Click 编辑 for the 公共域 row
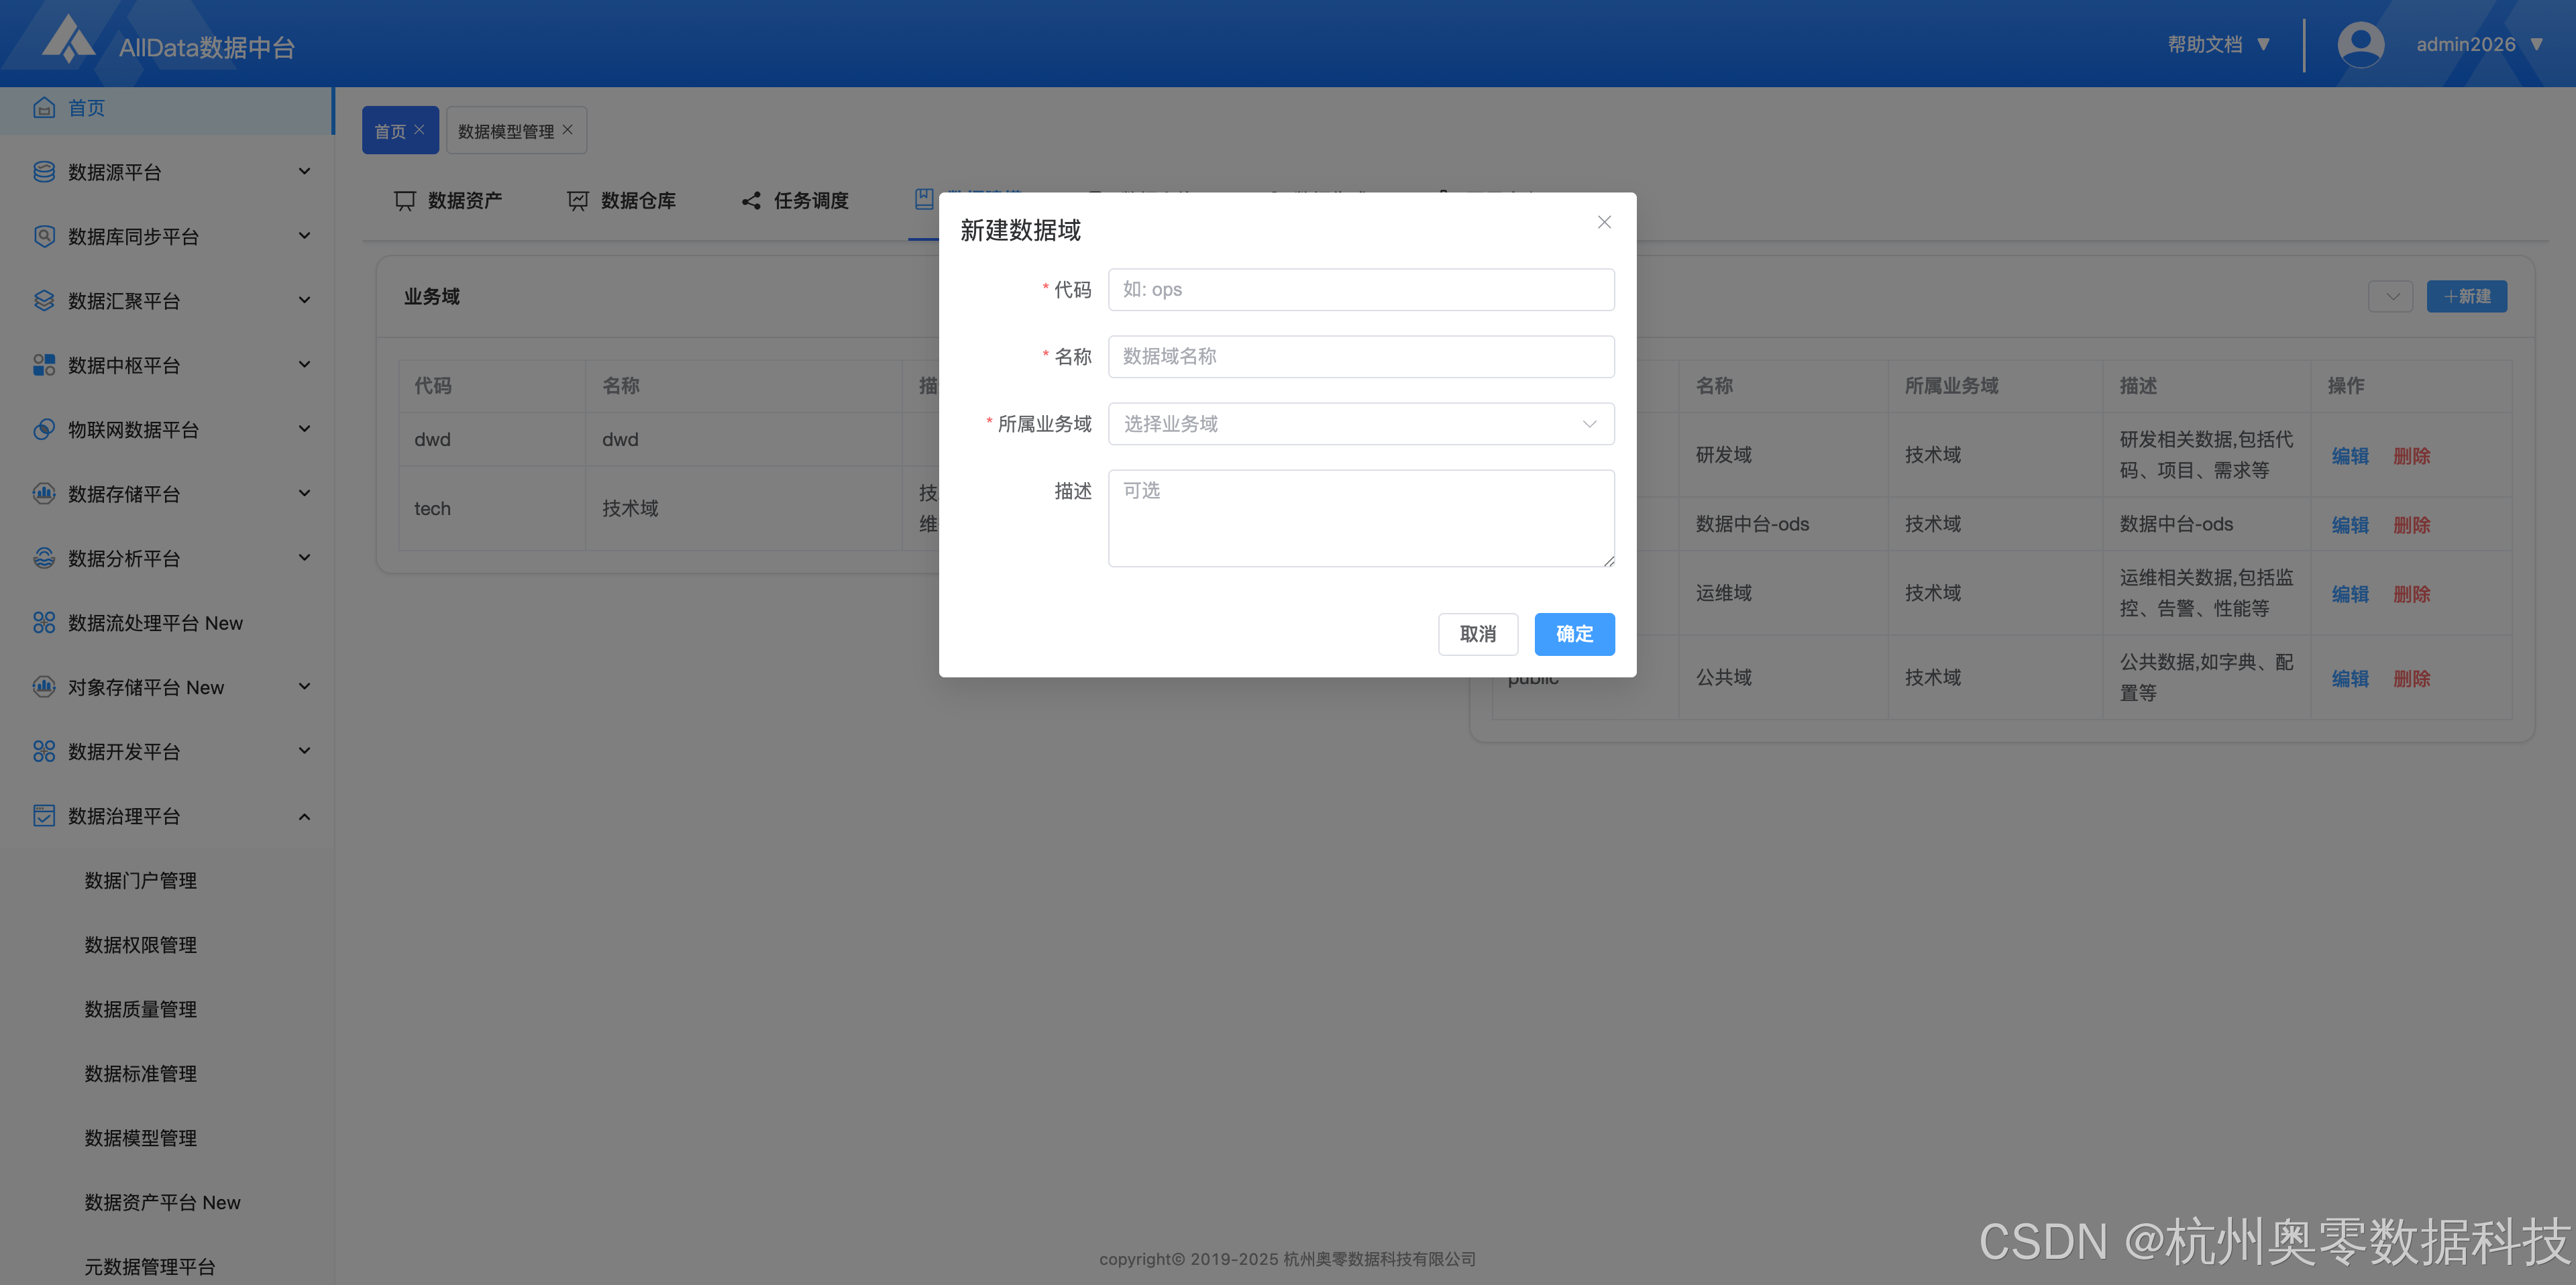This screenshot has height=1285, width=2576. point(2350,679)
